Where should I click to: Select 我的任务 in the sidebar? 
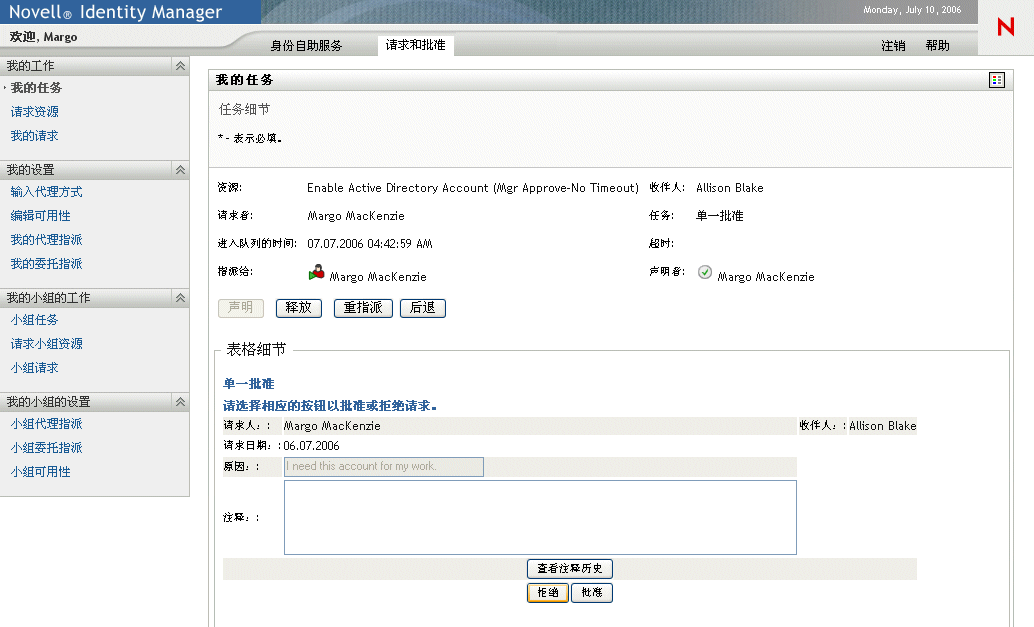coord(36,88)
